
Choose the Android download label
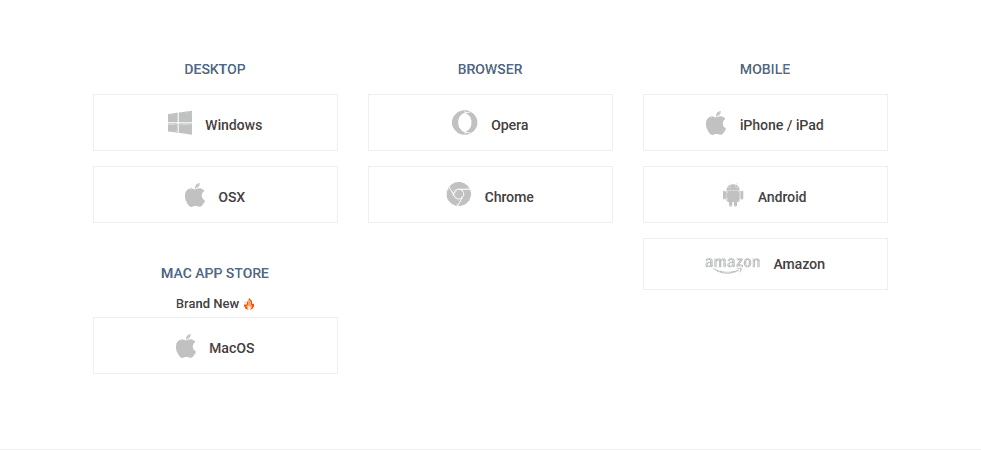coord(782,197)
